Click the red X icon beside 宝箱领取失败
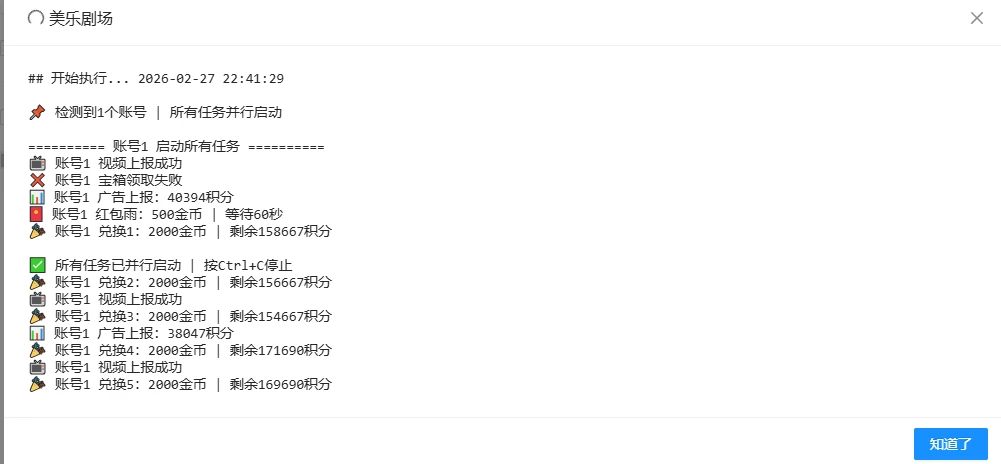The image size is (1001, 464). (x=37, y=181)
